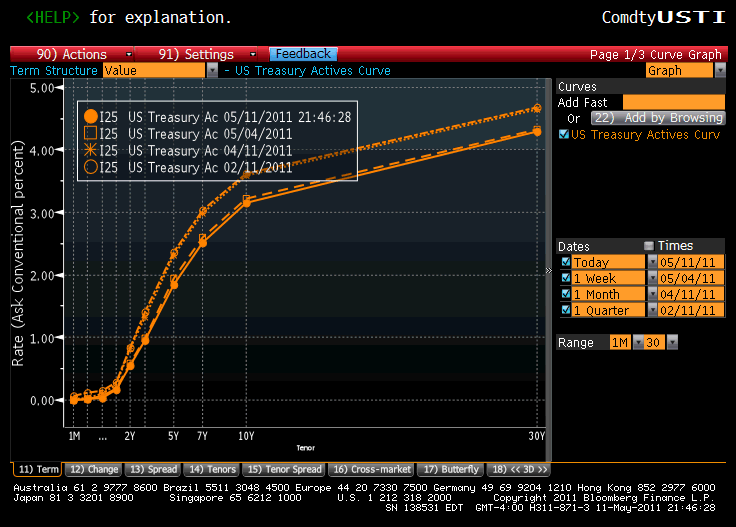This screenshot has width=736, height=527.
Task: Click the 2Y tenor axis label
Action: pos(130,436)
